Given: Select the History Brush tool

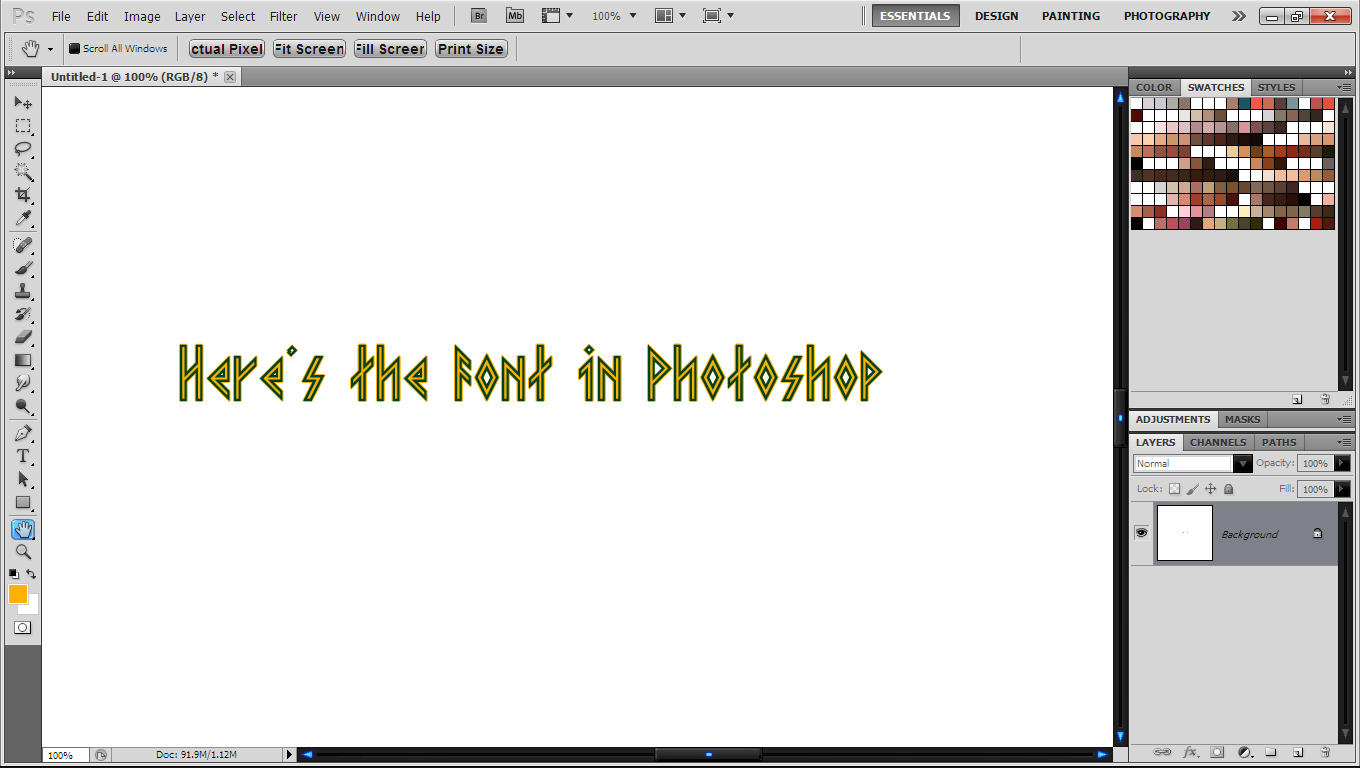Looking at the screenshot, I should pos(22,314).
